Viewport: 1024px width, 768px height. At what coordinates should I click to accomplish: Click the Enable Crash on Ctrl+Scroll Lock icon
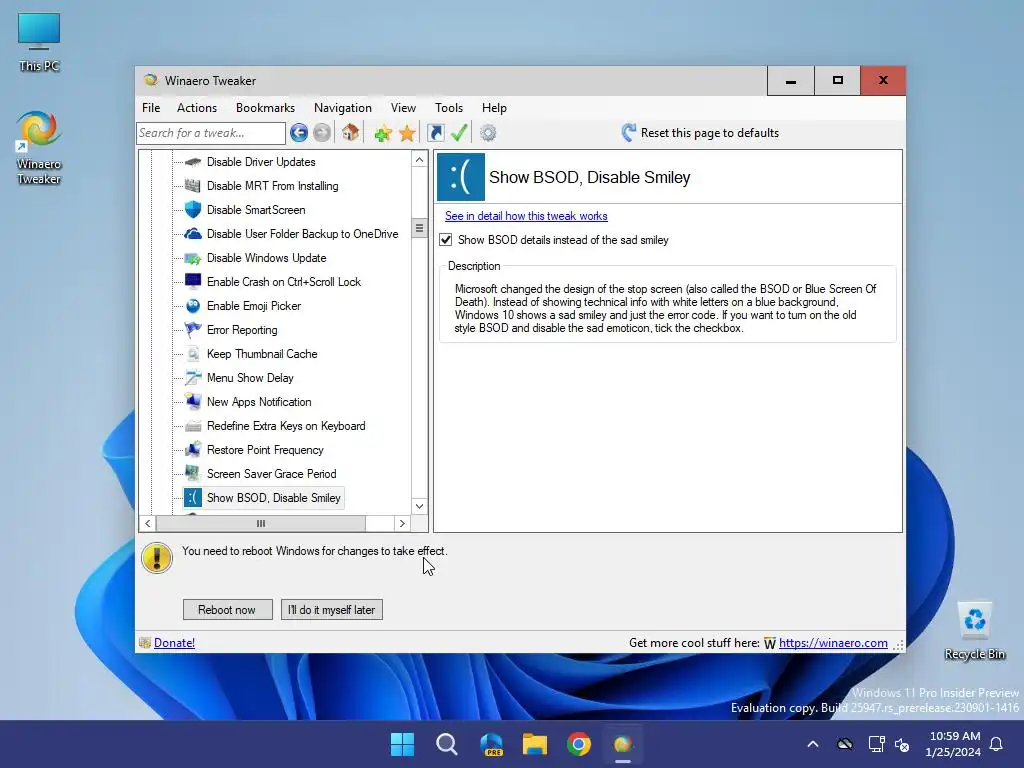[193, 281]
